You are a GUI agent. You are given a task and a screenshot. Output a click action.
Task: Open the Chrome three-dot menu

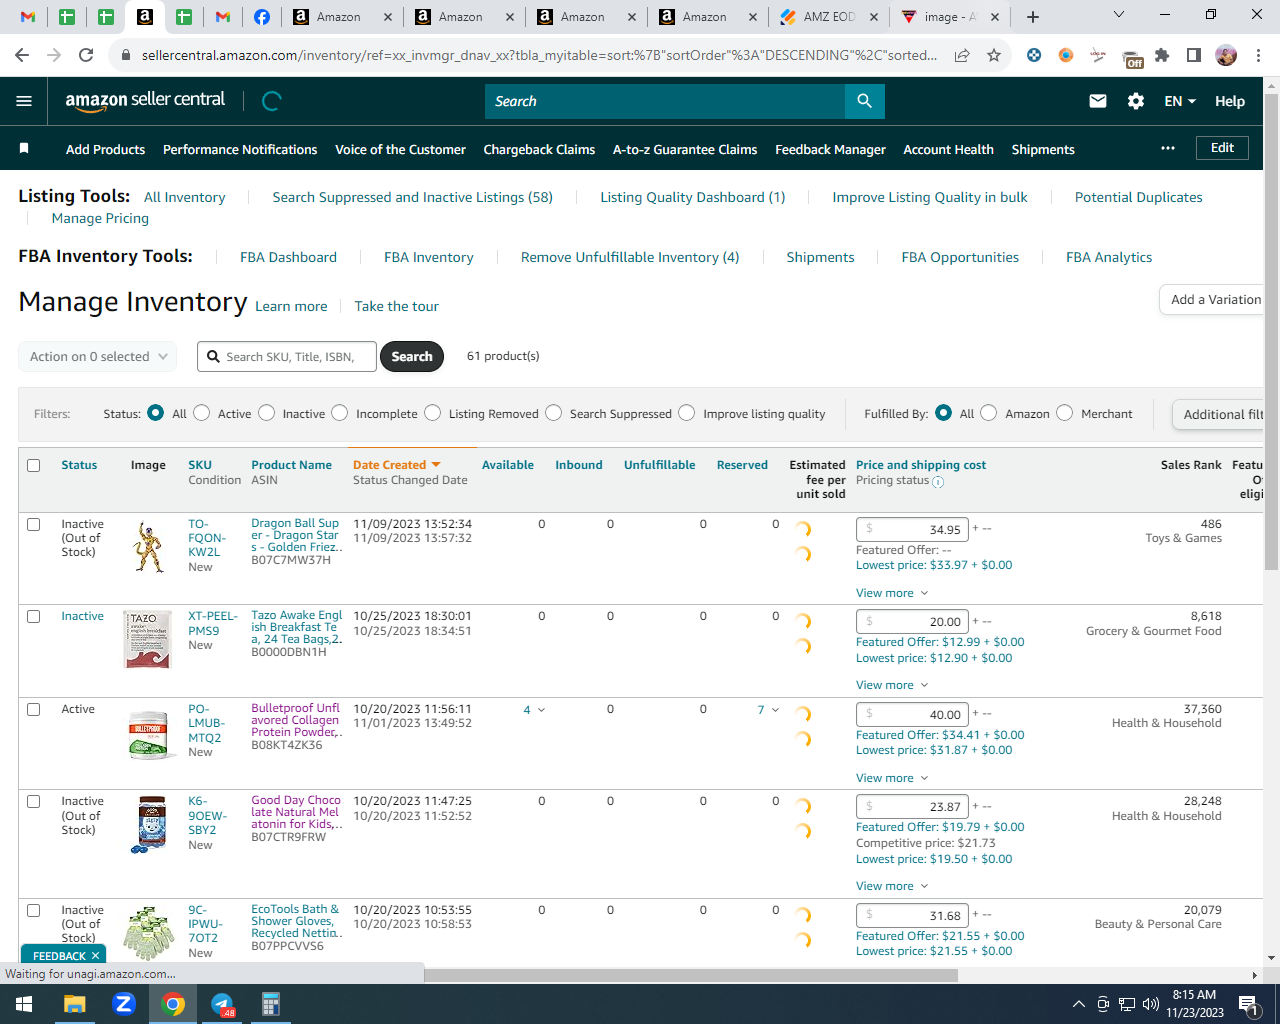click(x=1259, y=55)
